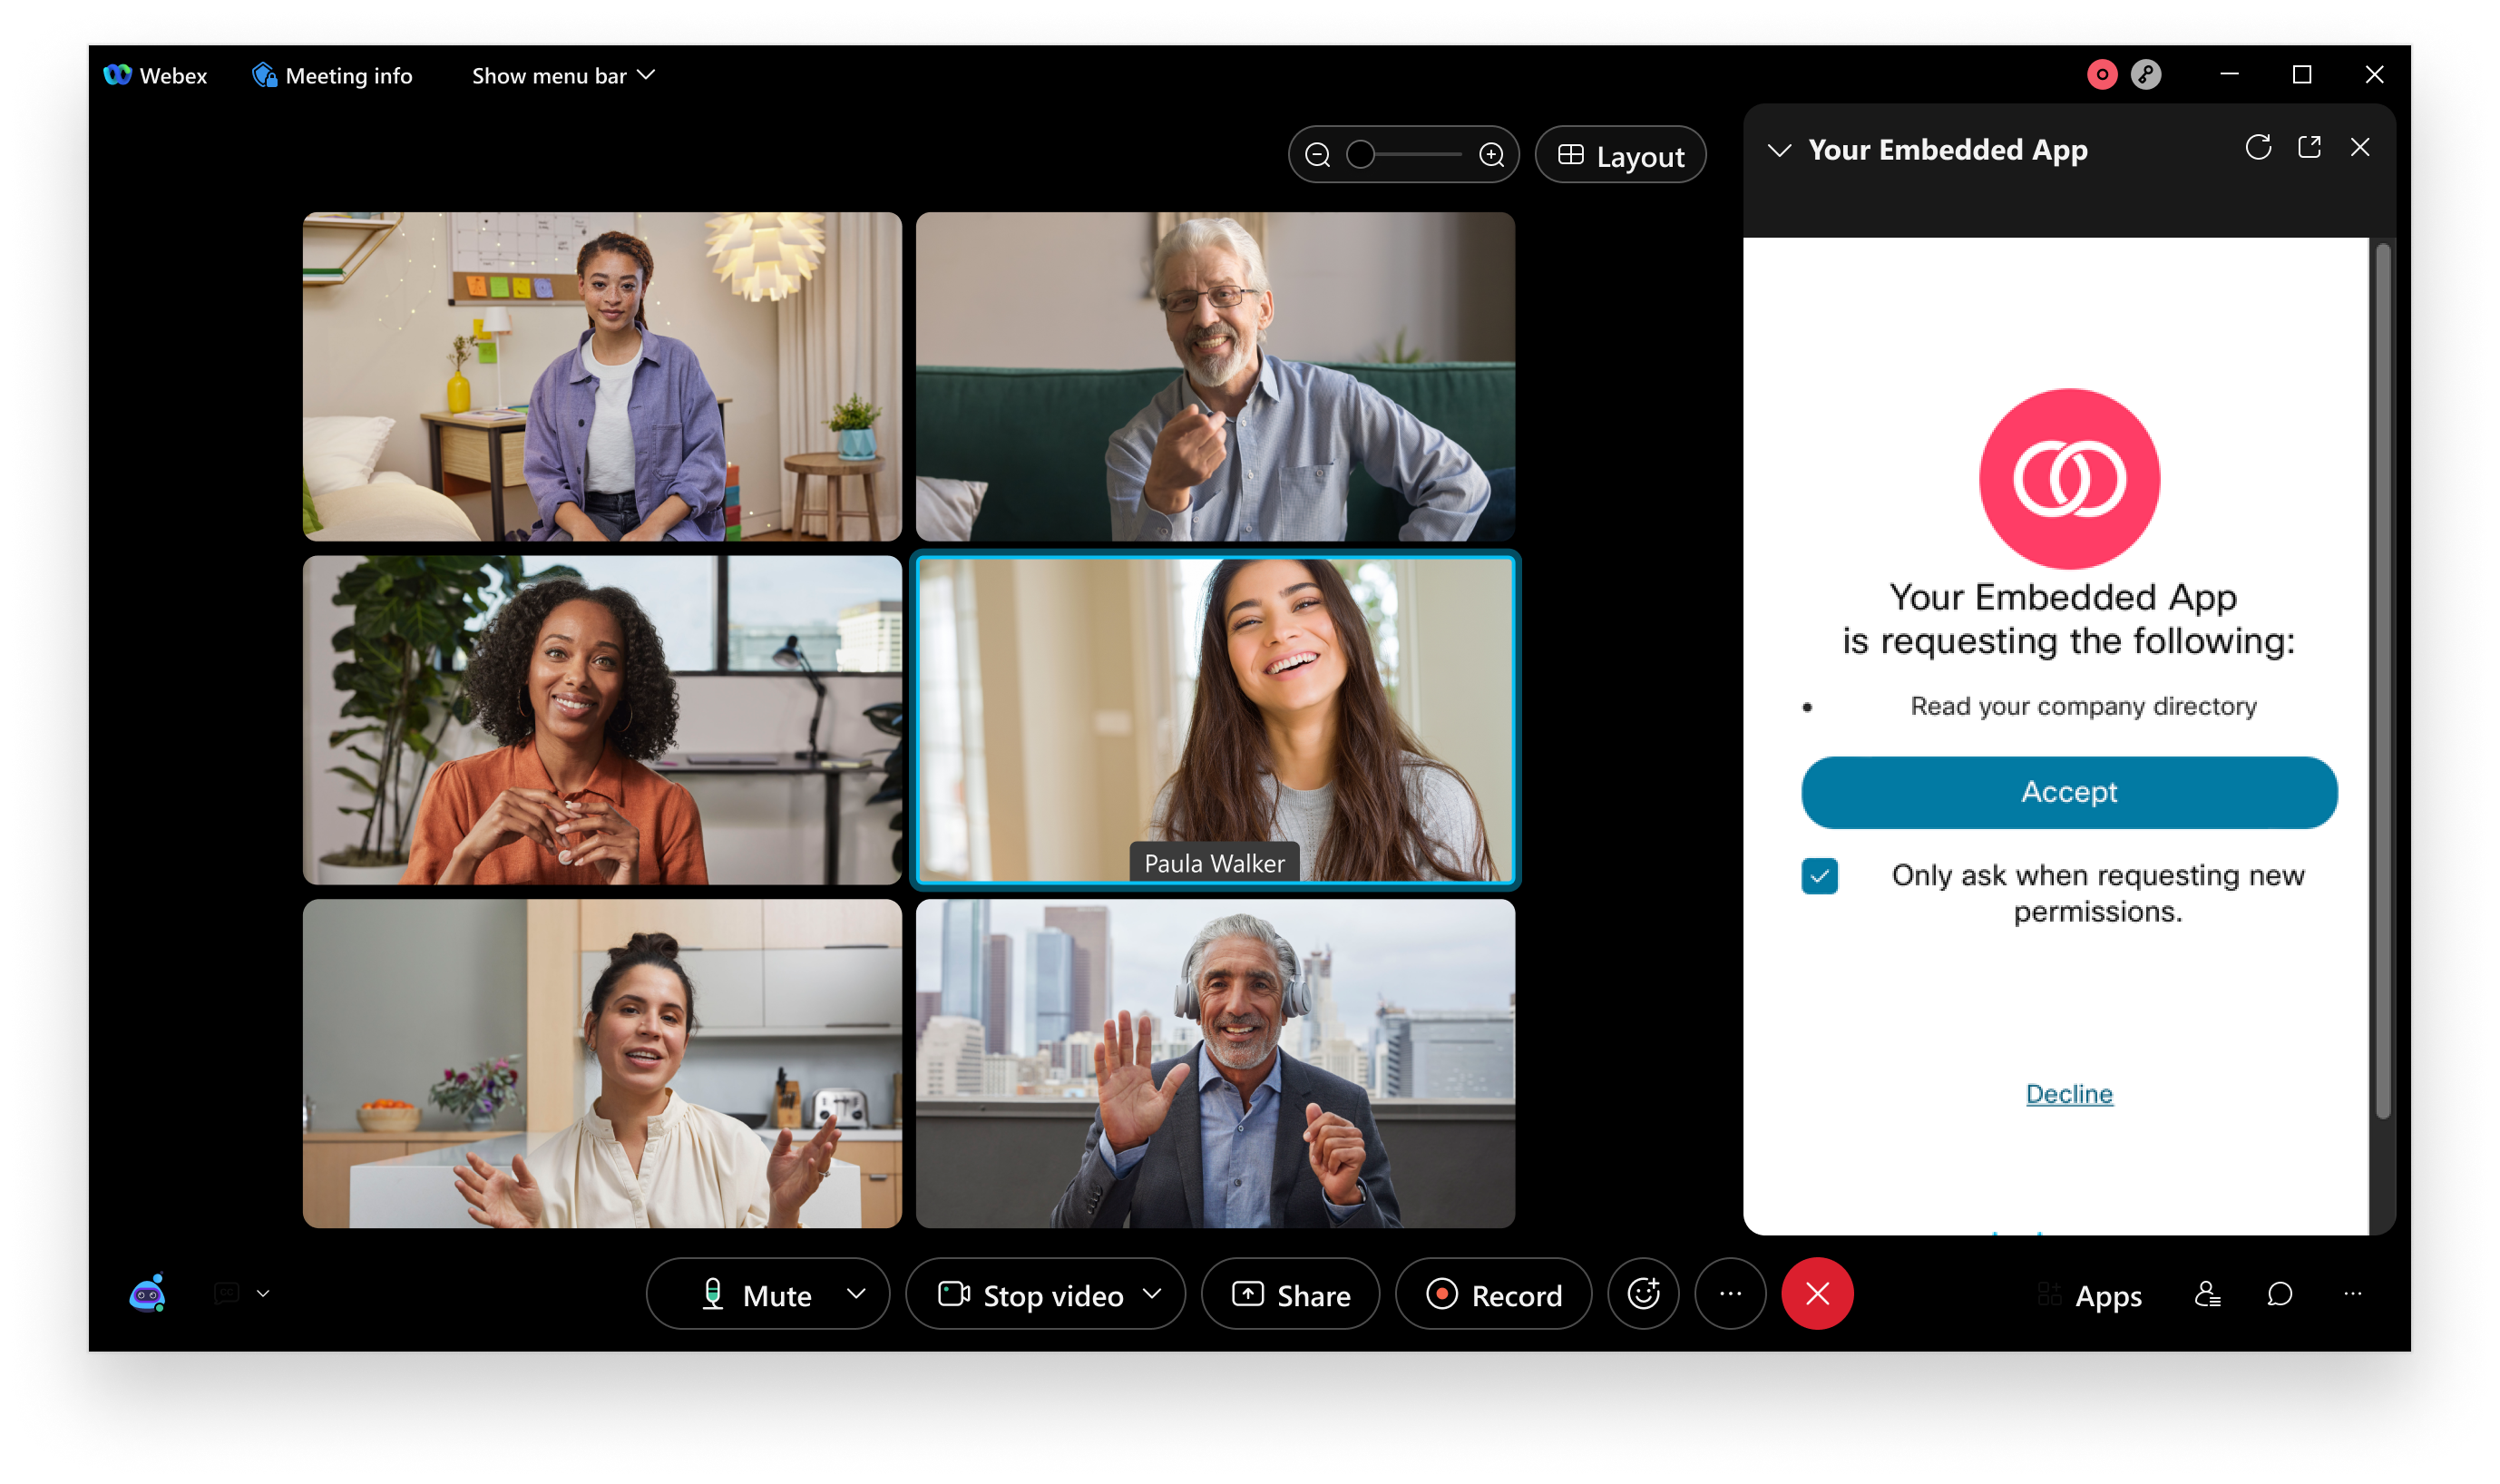This screenshot has height=1484, width=2500.
Task: Click Stop video
Action: point(1030,1295)
